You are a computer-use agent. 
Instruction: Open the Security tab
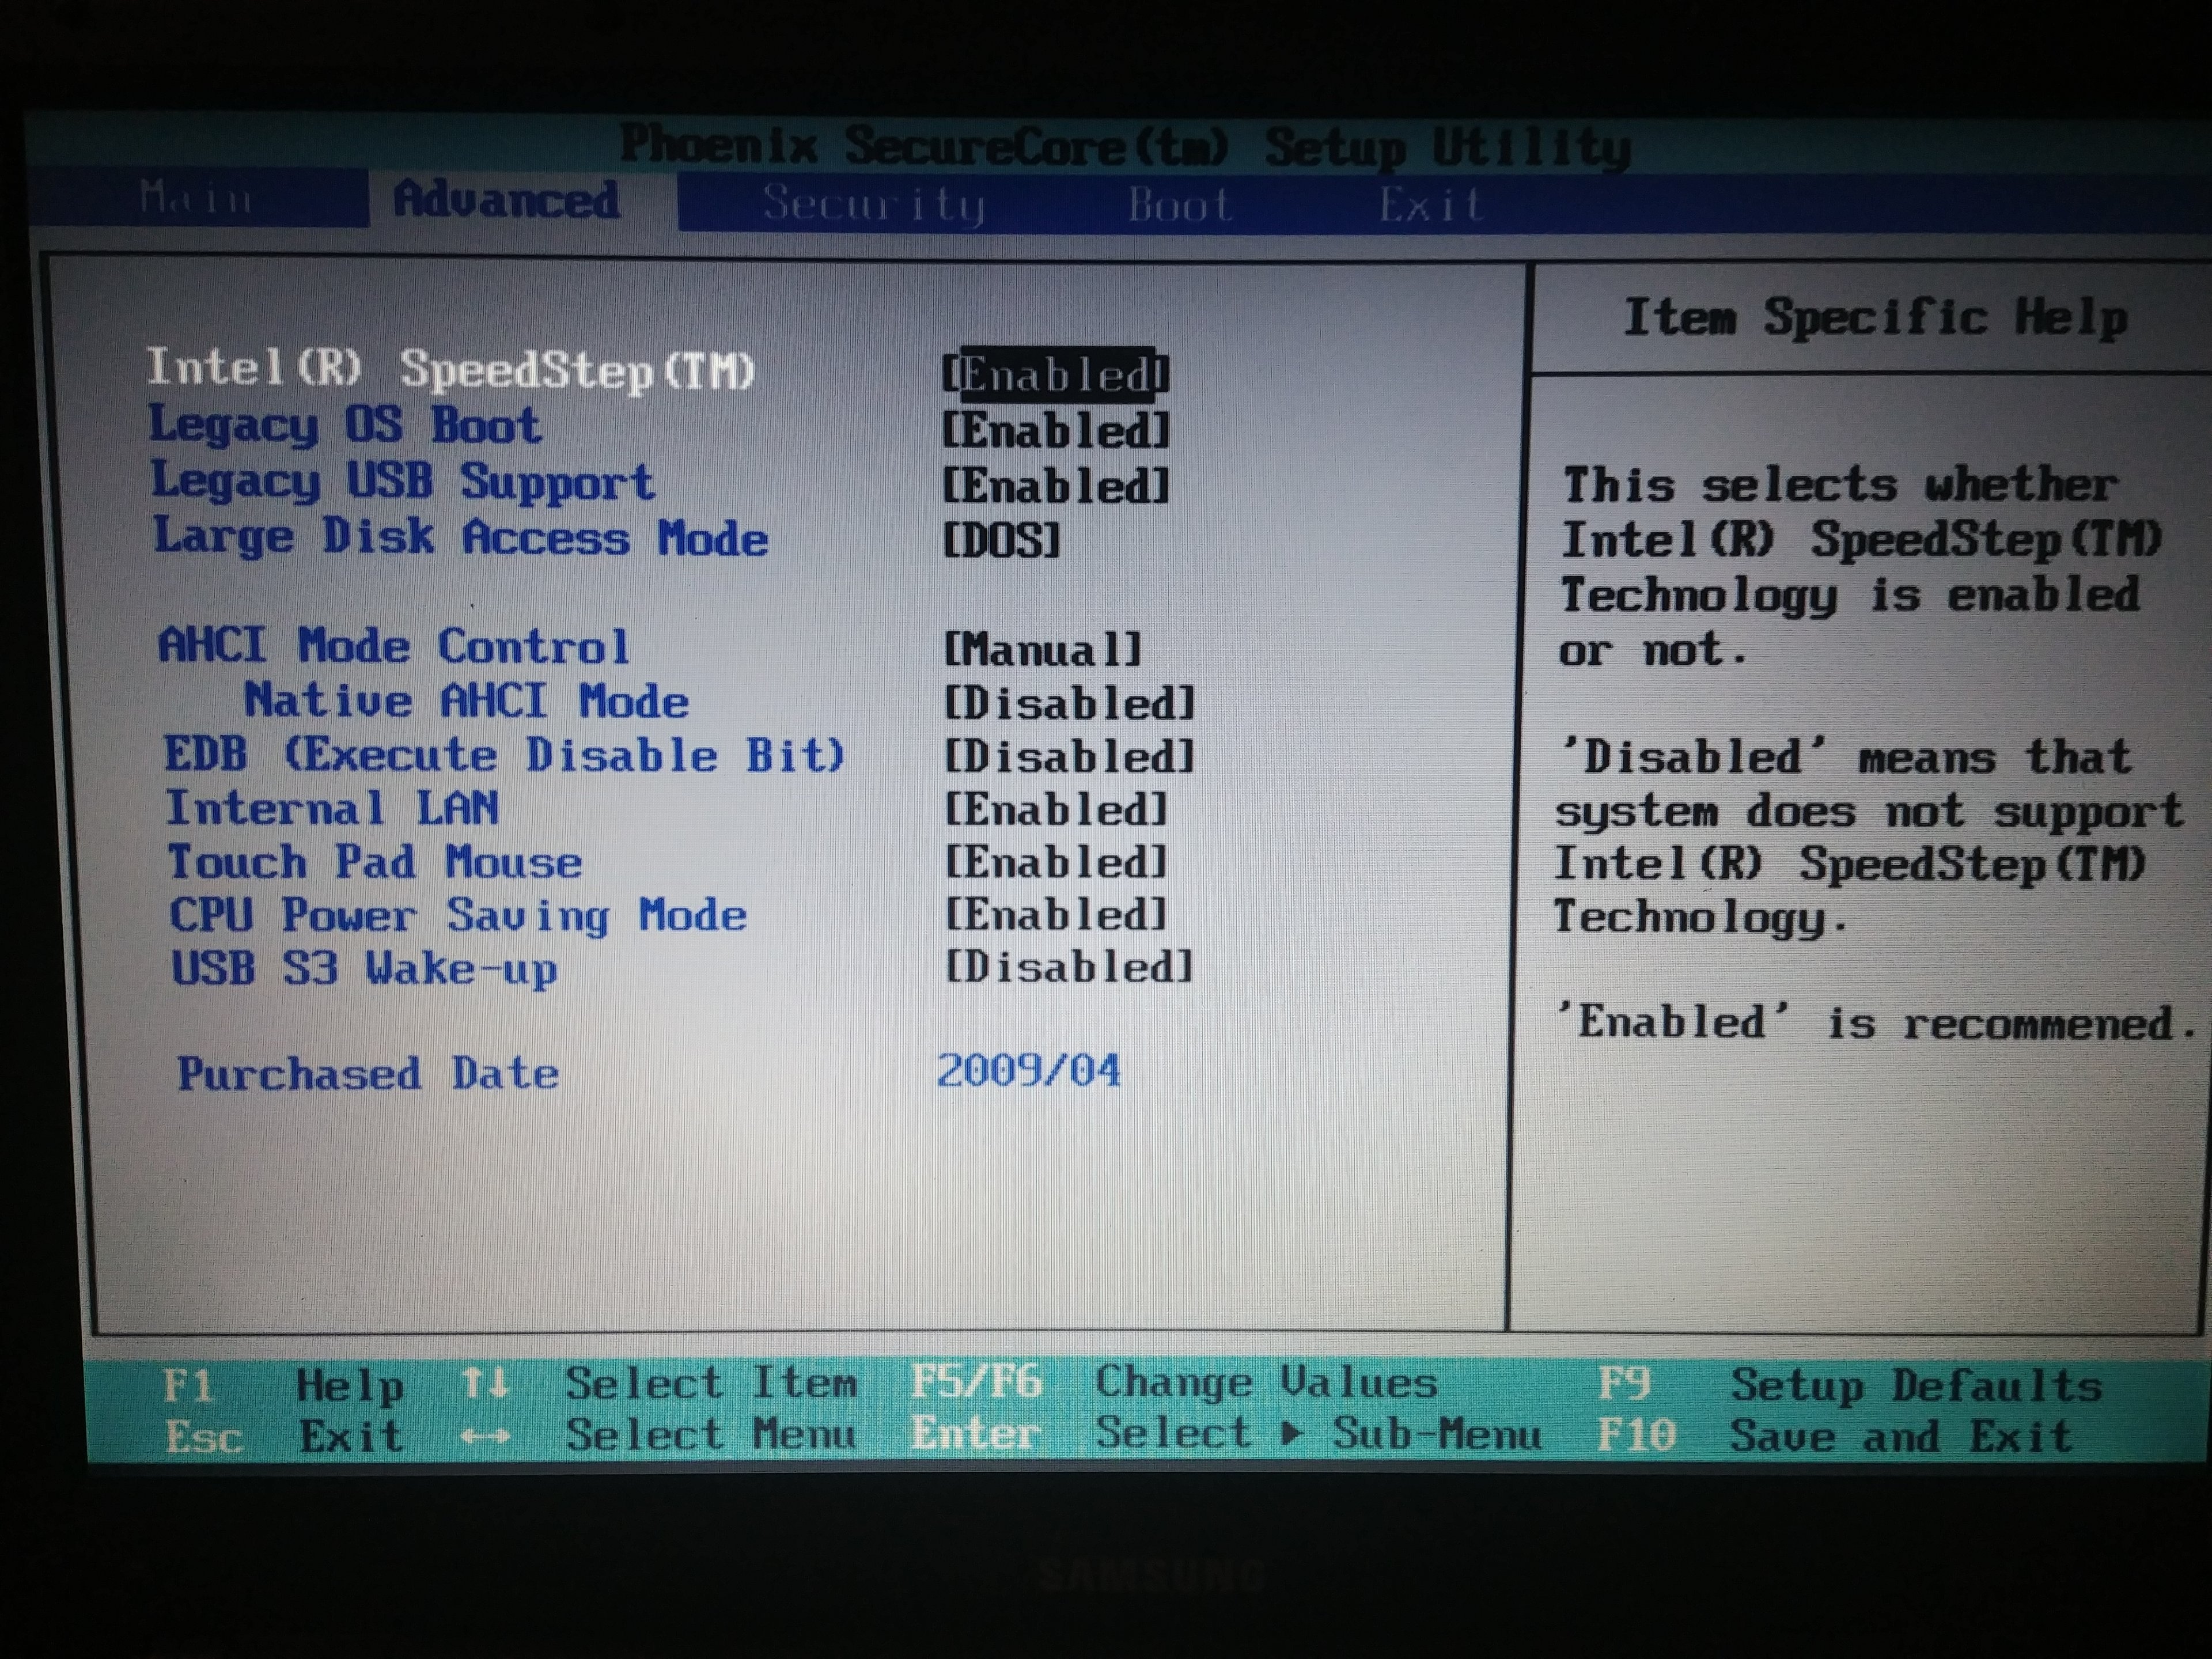pyautogui.click(x=873, y=204)
